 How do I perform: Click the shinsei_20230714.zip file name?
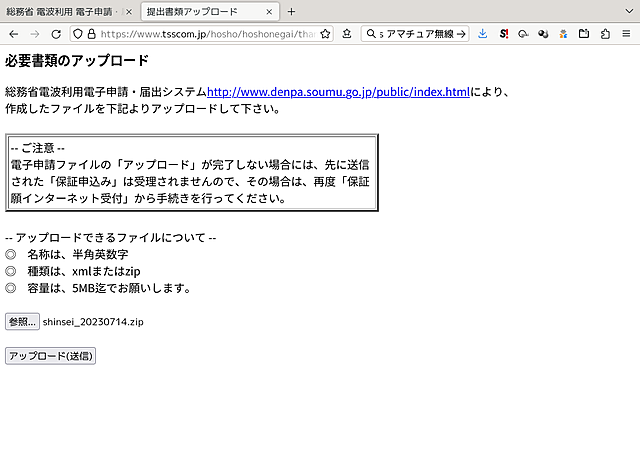click(93, 322)
